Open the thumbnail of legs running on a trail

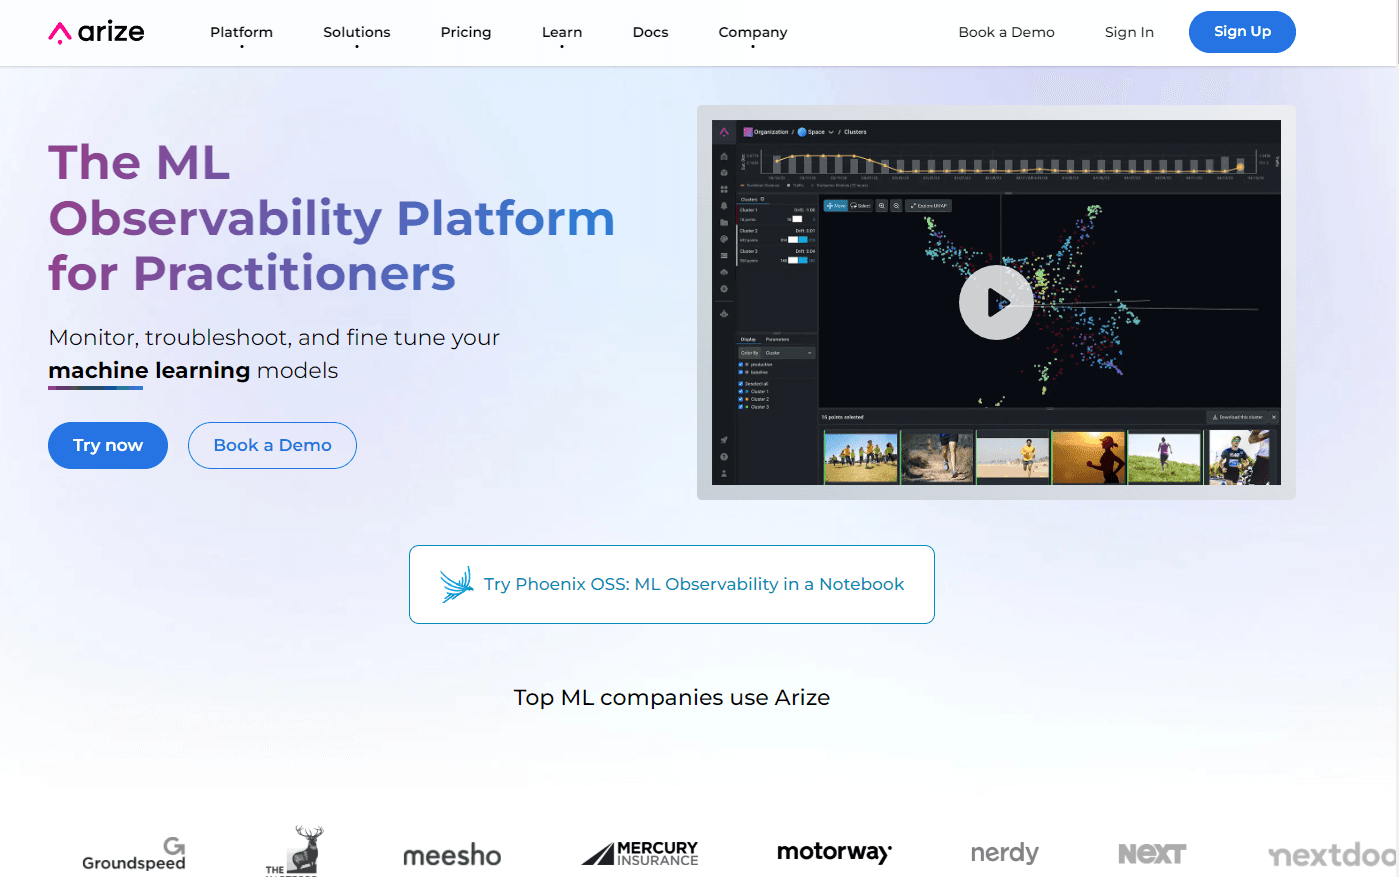tap(938, 458)
